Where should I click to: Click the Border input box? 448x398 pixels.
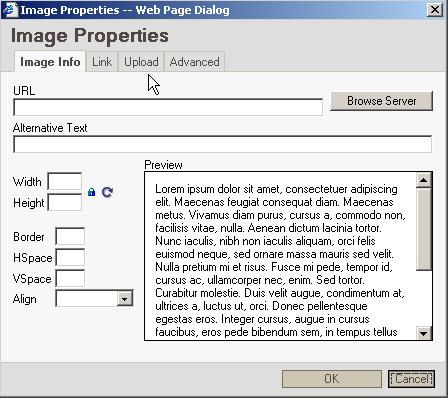[x=70, y=236]
